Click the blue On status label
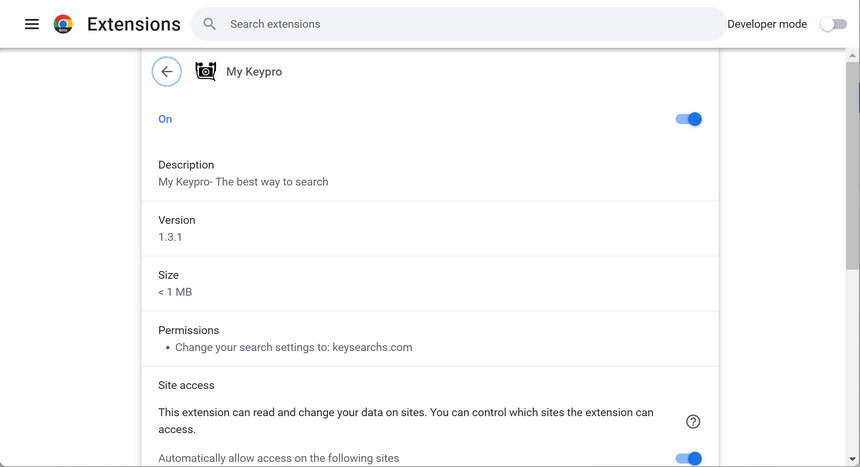 (165, 119)
